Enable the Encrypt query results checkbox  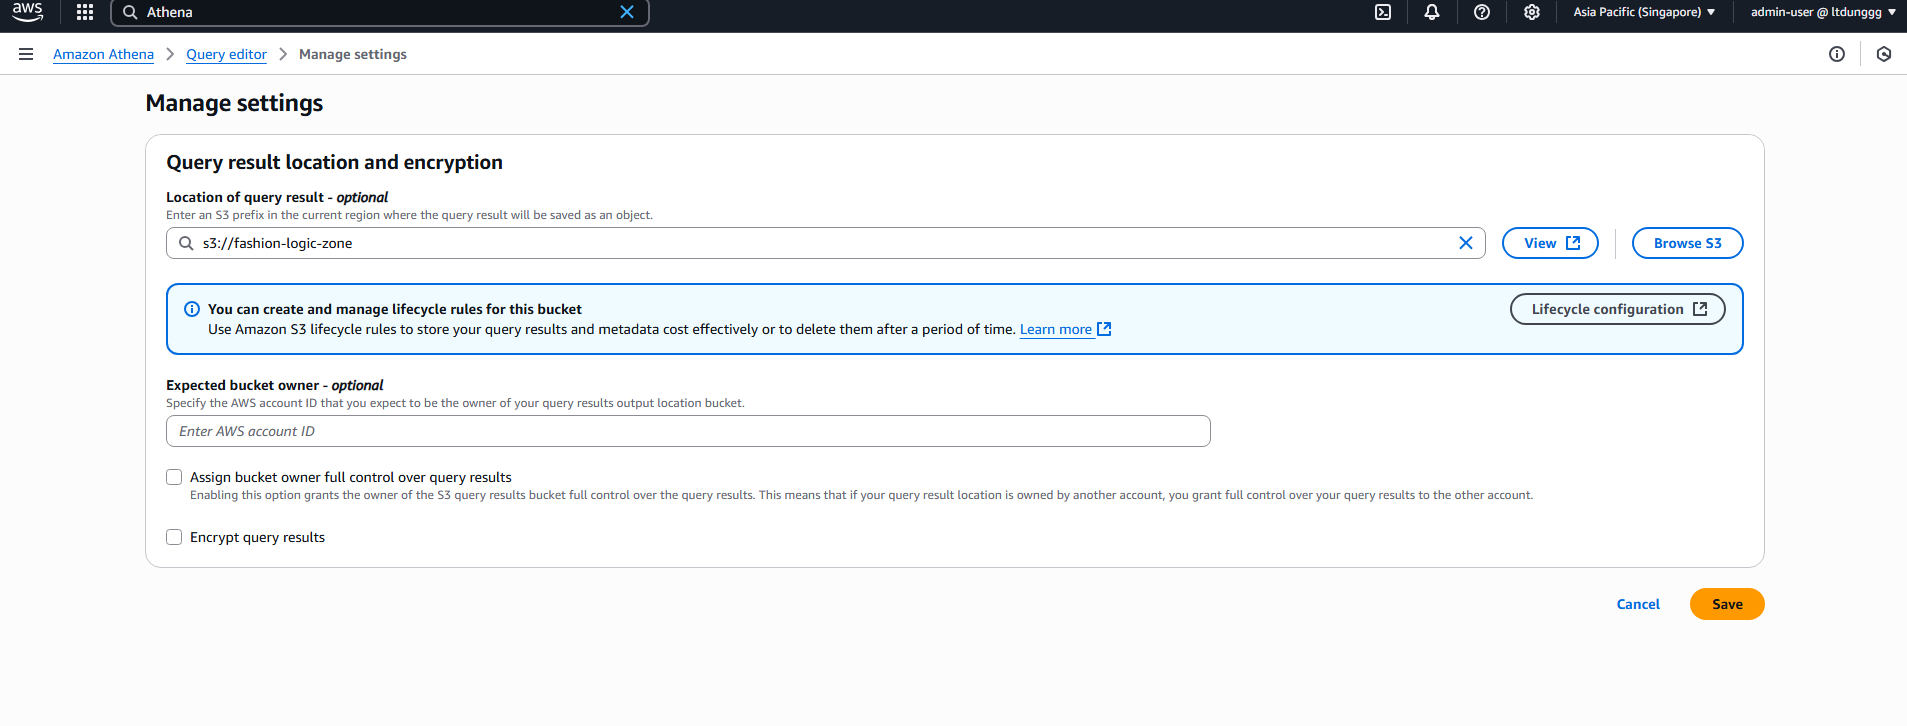point(174,537)
